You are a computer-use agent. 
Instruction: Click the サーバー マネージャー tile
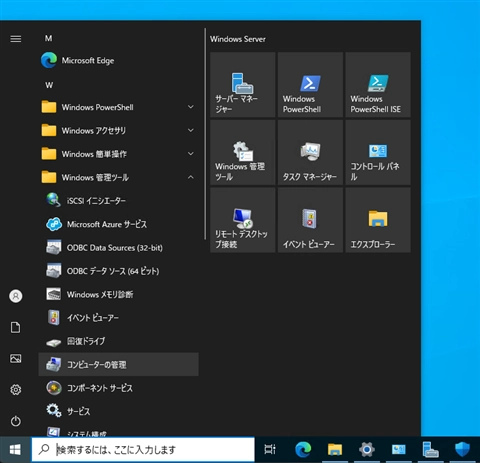(x=243, y=85)
